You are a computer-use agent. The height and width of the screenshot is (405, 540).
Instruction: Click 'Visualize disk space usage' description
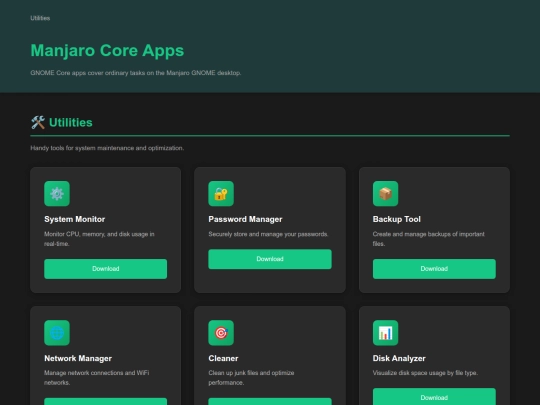(425, 373)
